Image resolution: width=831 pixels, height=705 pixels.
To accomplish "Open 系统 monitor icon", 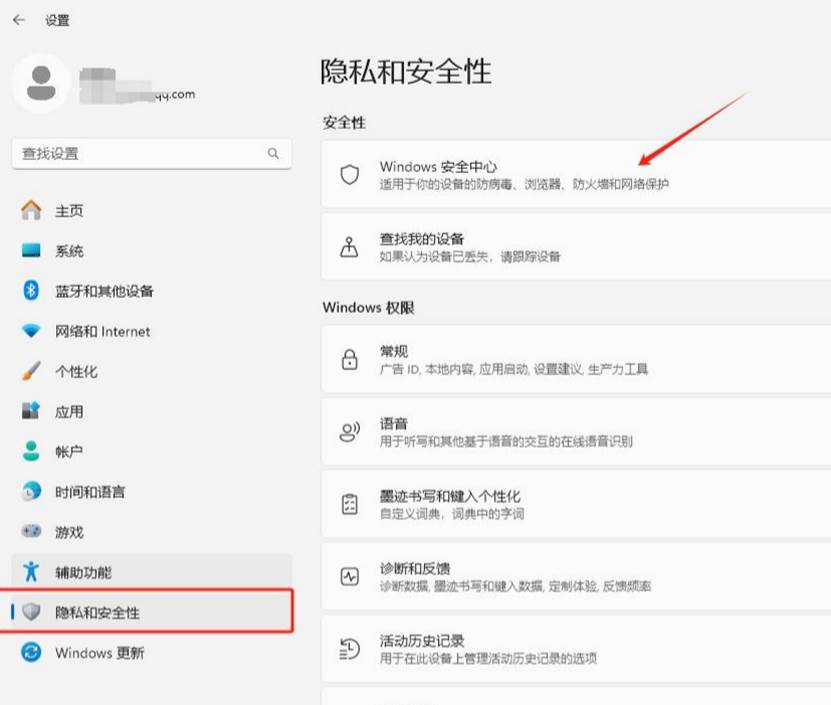I will coord(31,250).
